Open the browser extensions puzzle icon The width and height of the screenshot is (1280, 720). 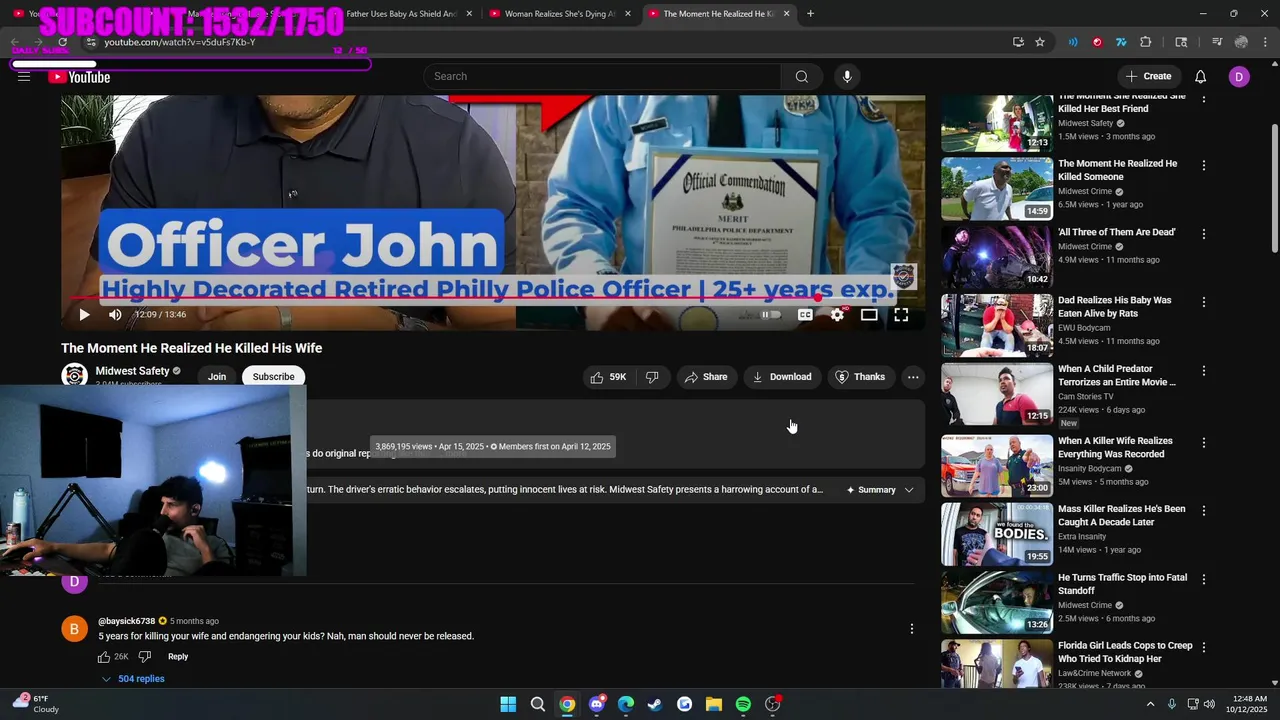(x=1146, y=42)
